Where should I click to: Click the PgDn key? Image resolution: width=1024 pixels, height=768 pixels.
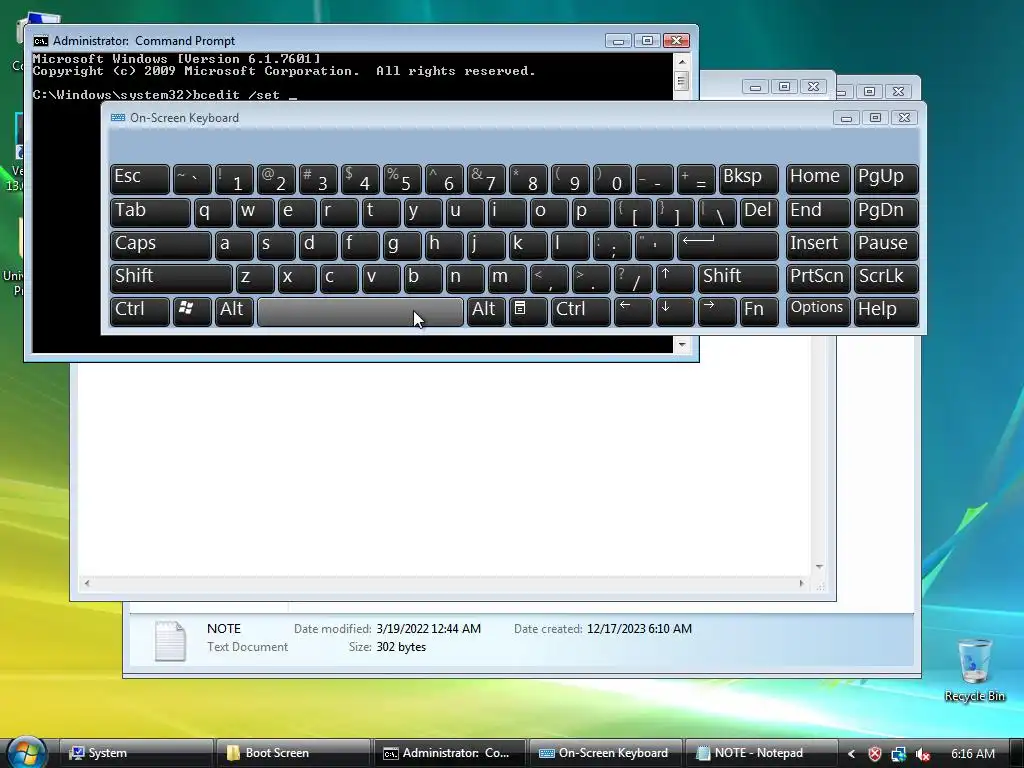(886, 212)
